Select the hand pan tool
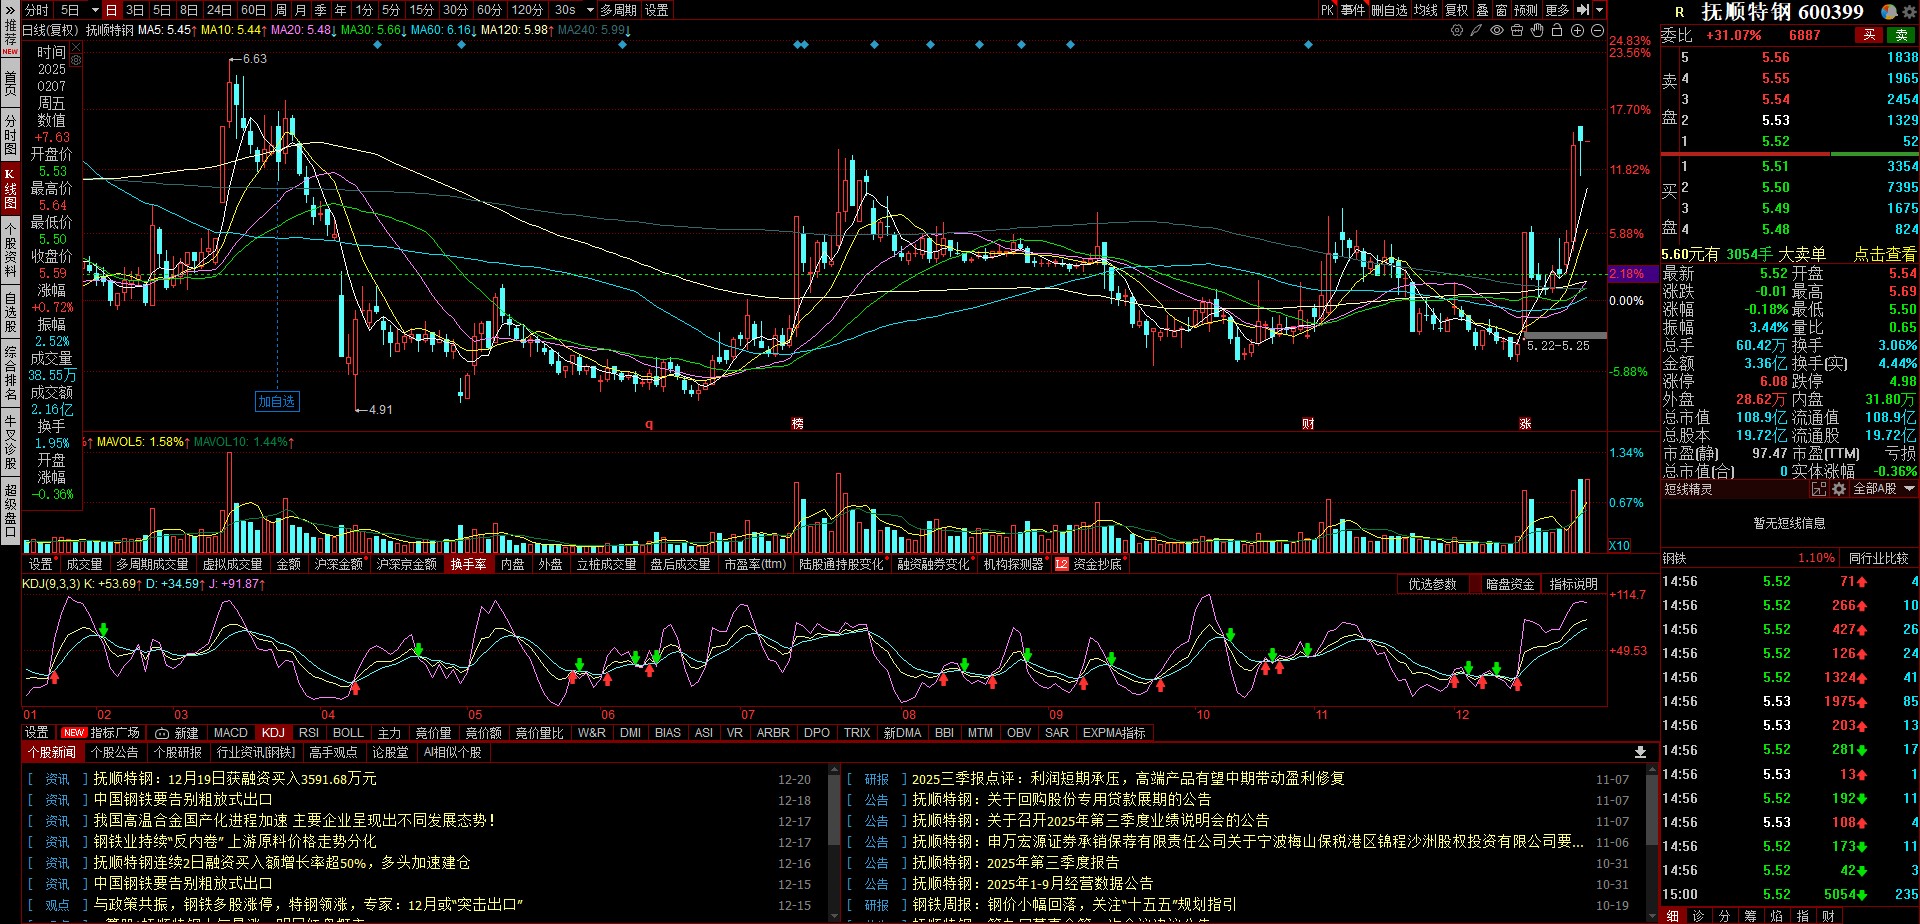 [x=1537, y=31]
